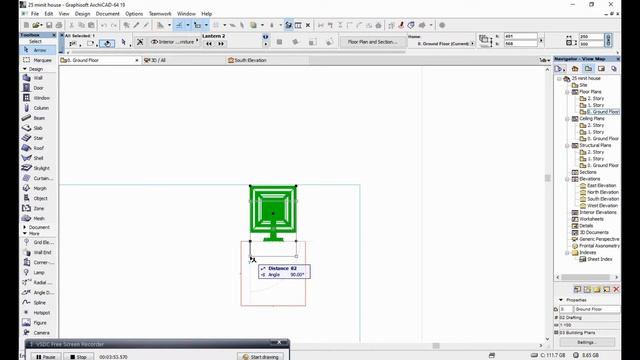Select the Curtain Wall tool

coord(38,178)
